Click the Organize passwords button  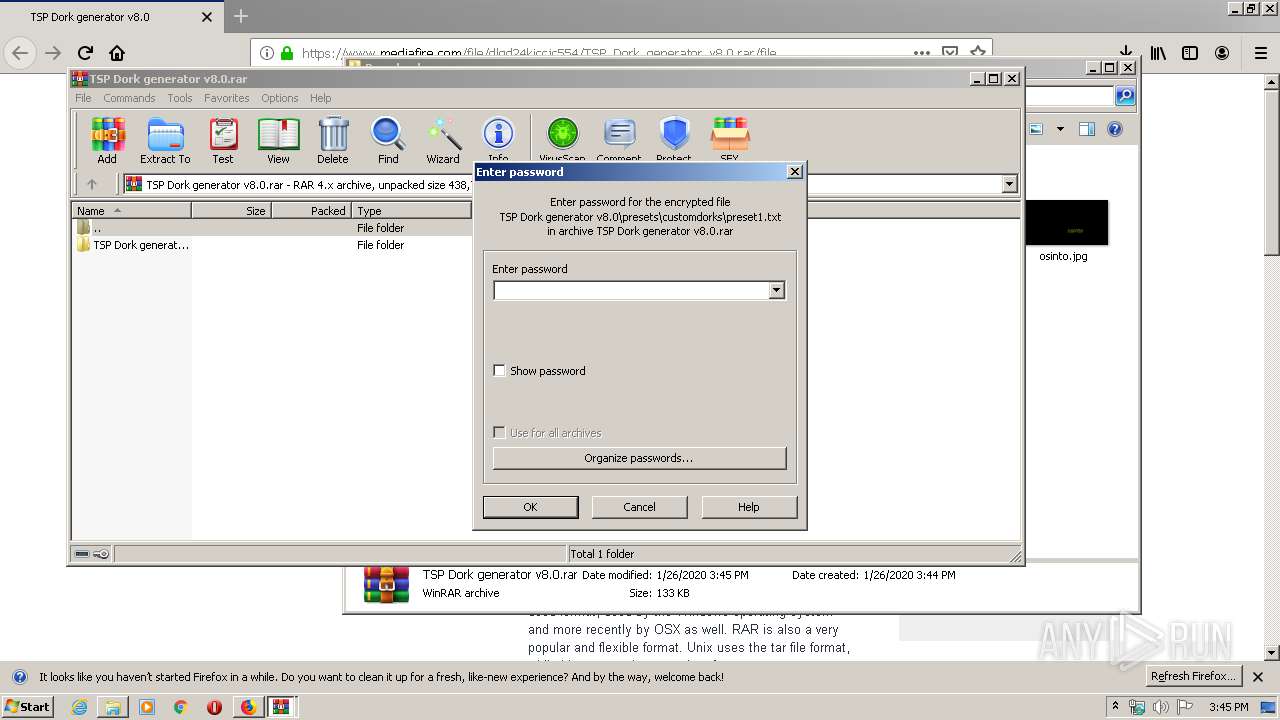click(639, 458)
